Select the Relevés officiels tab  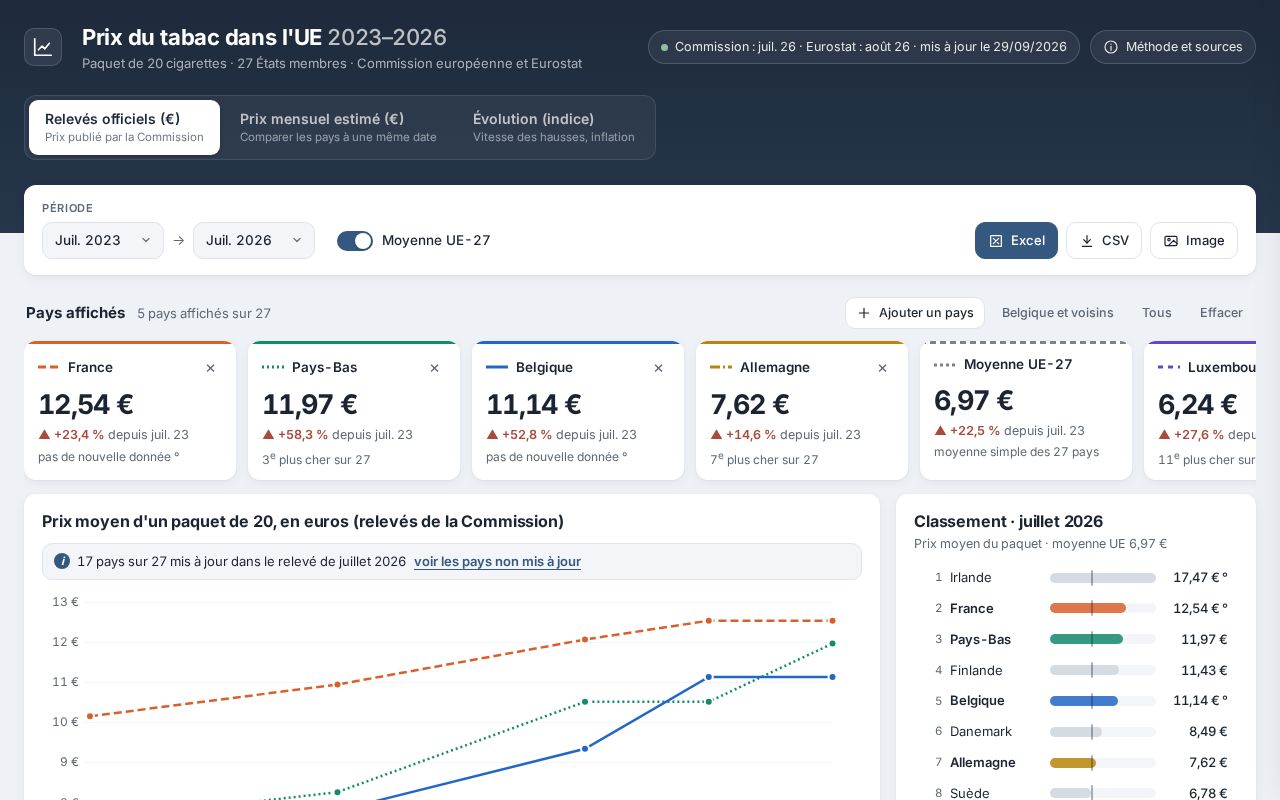point(124,127)
